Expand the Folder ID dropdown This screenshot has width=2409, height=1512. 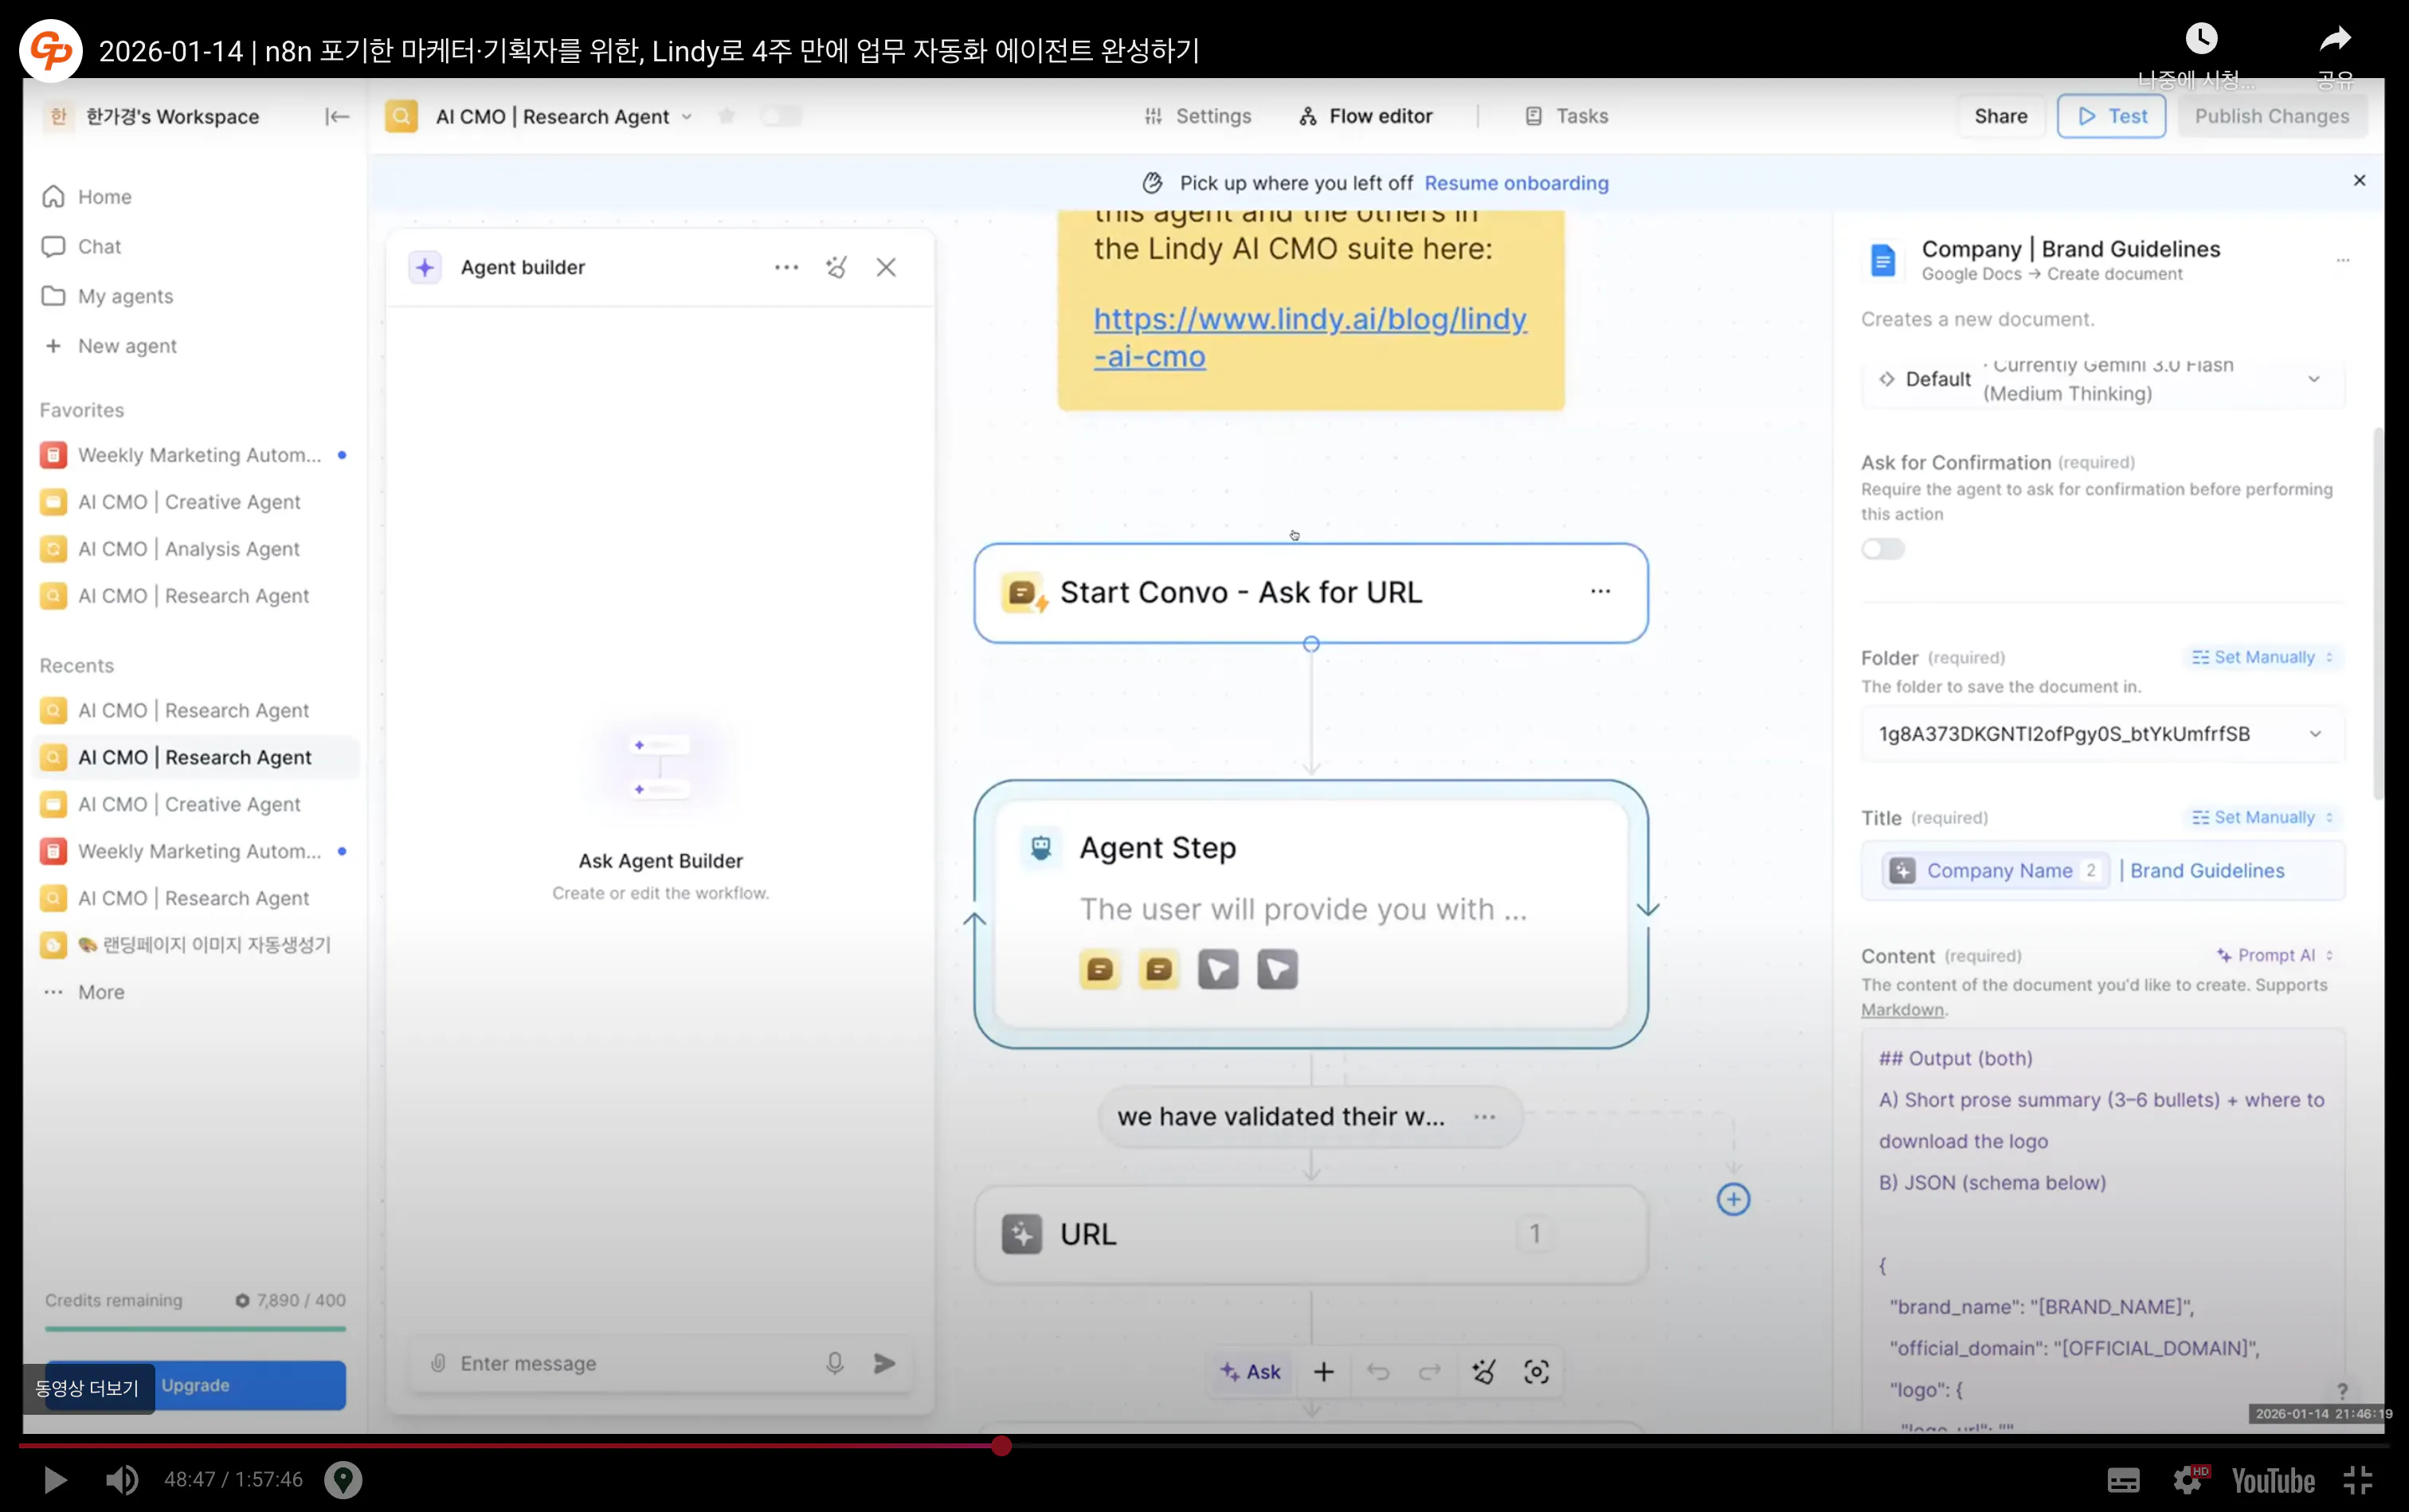[x=2314, y=734]
